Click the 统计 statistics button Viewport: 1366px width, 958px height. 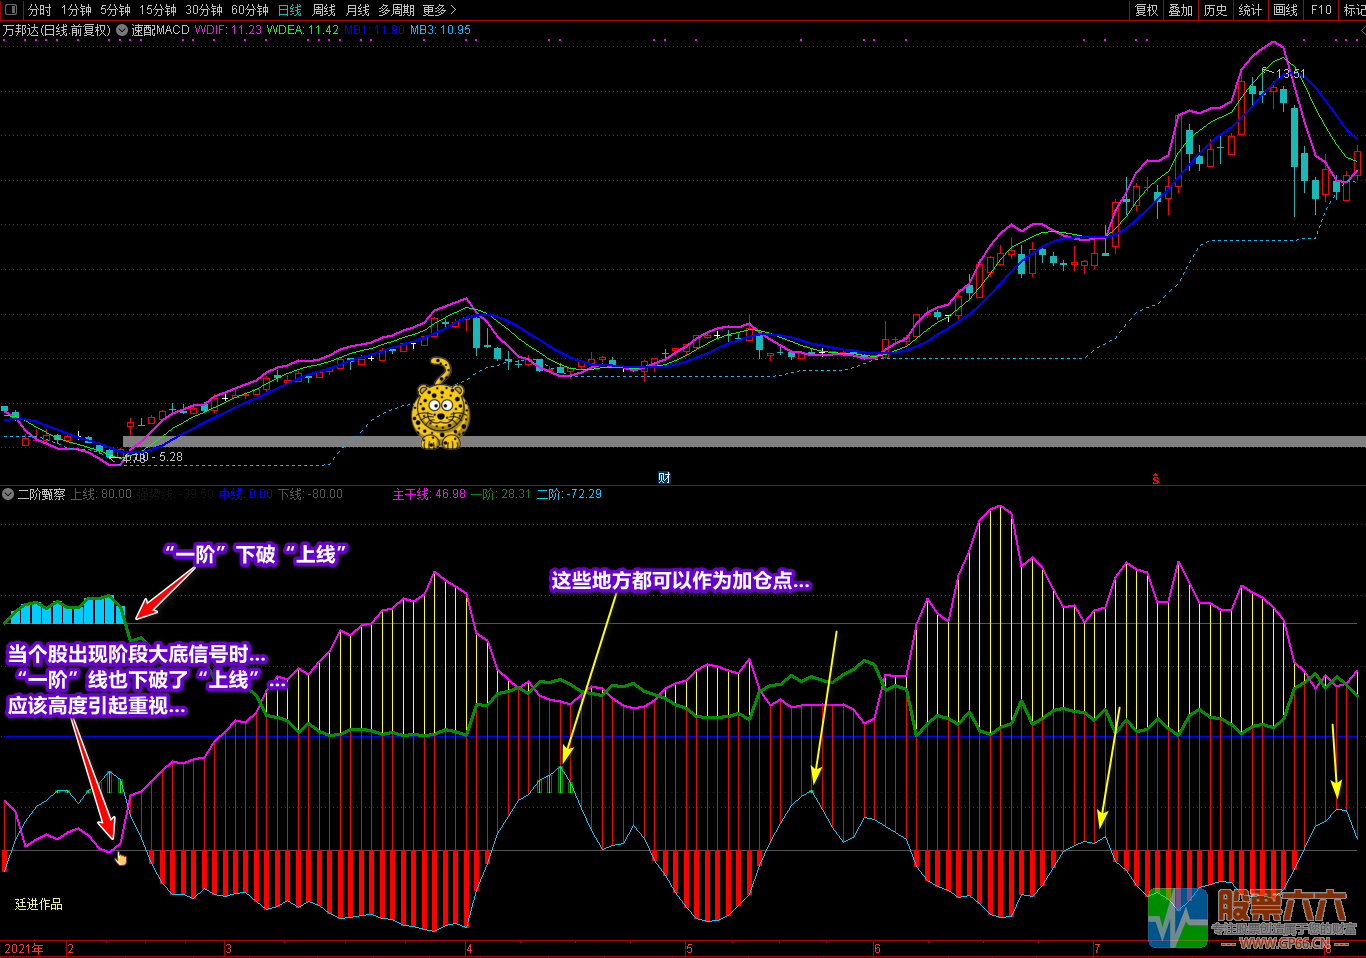coord(1250,10)
